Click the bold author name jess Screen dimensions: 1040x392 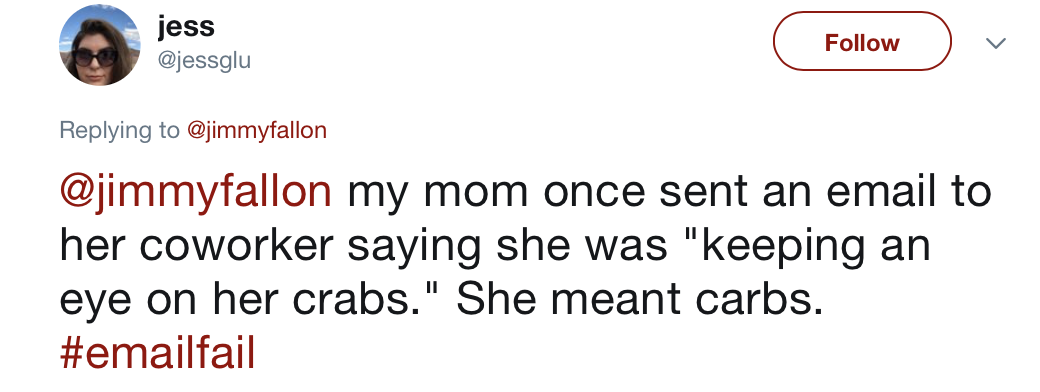click(186, 27)
